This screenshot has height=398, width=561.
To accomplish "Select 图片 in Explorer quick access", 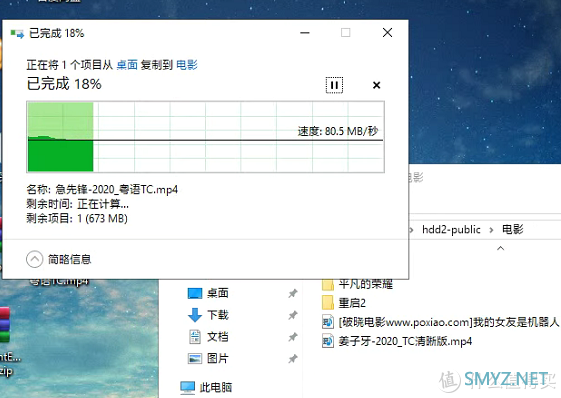I will coord(218,358).
